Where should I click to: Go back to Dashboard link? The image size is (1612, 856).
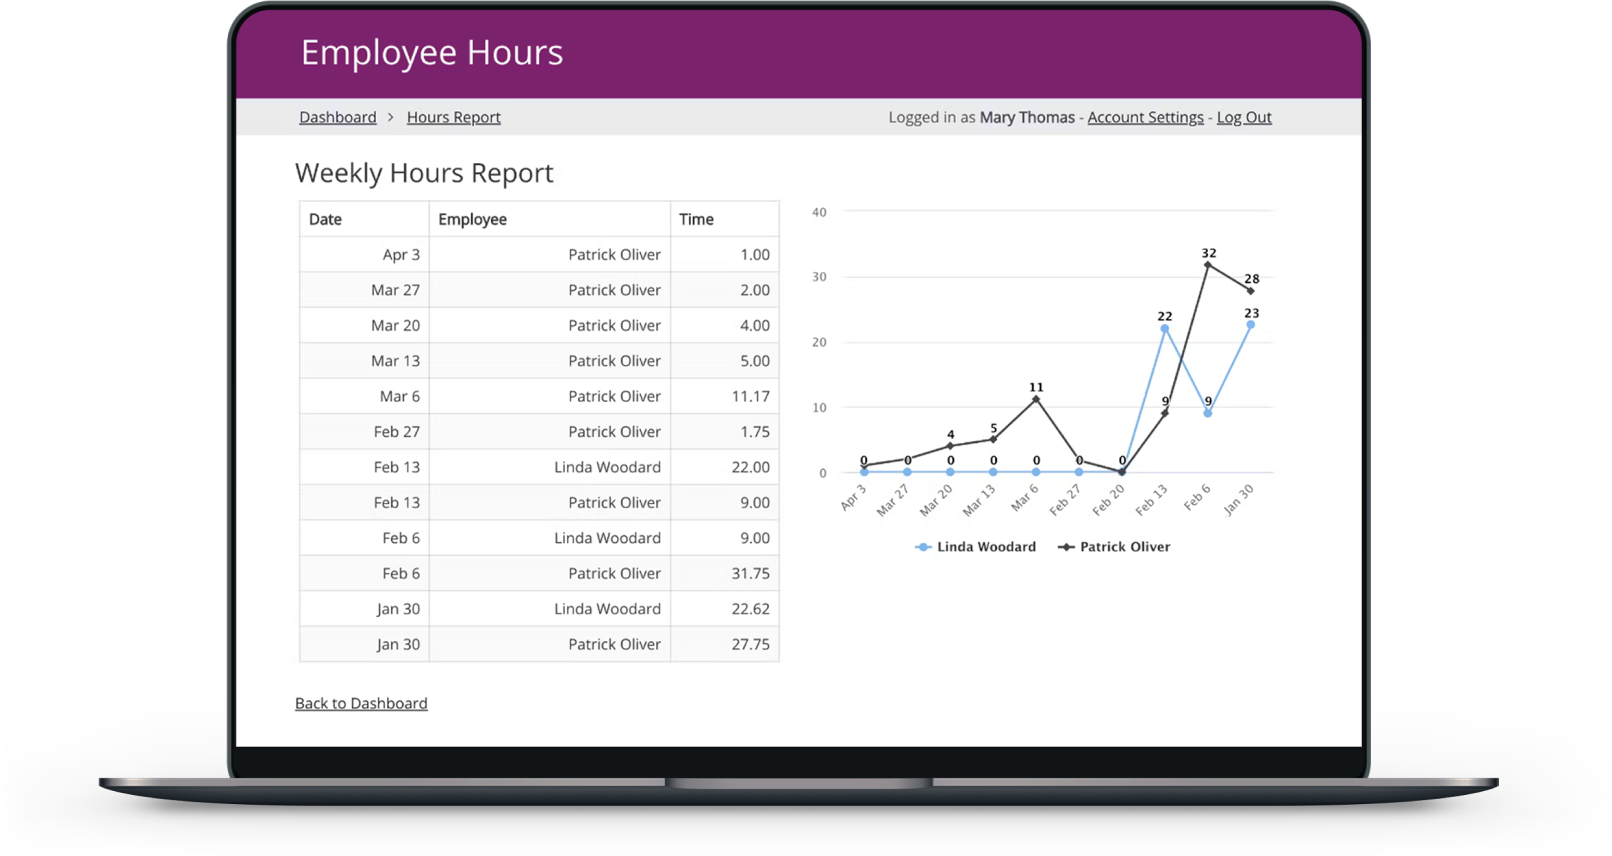(361, 703)
